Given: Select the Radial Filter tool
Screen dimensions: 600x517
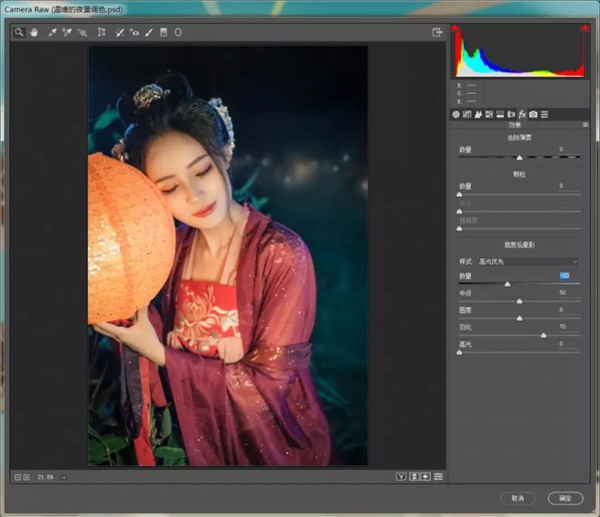Looking at the screenshot, I should click(178, 32).
